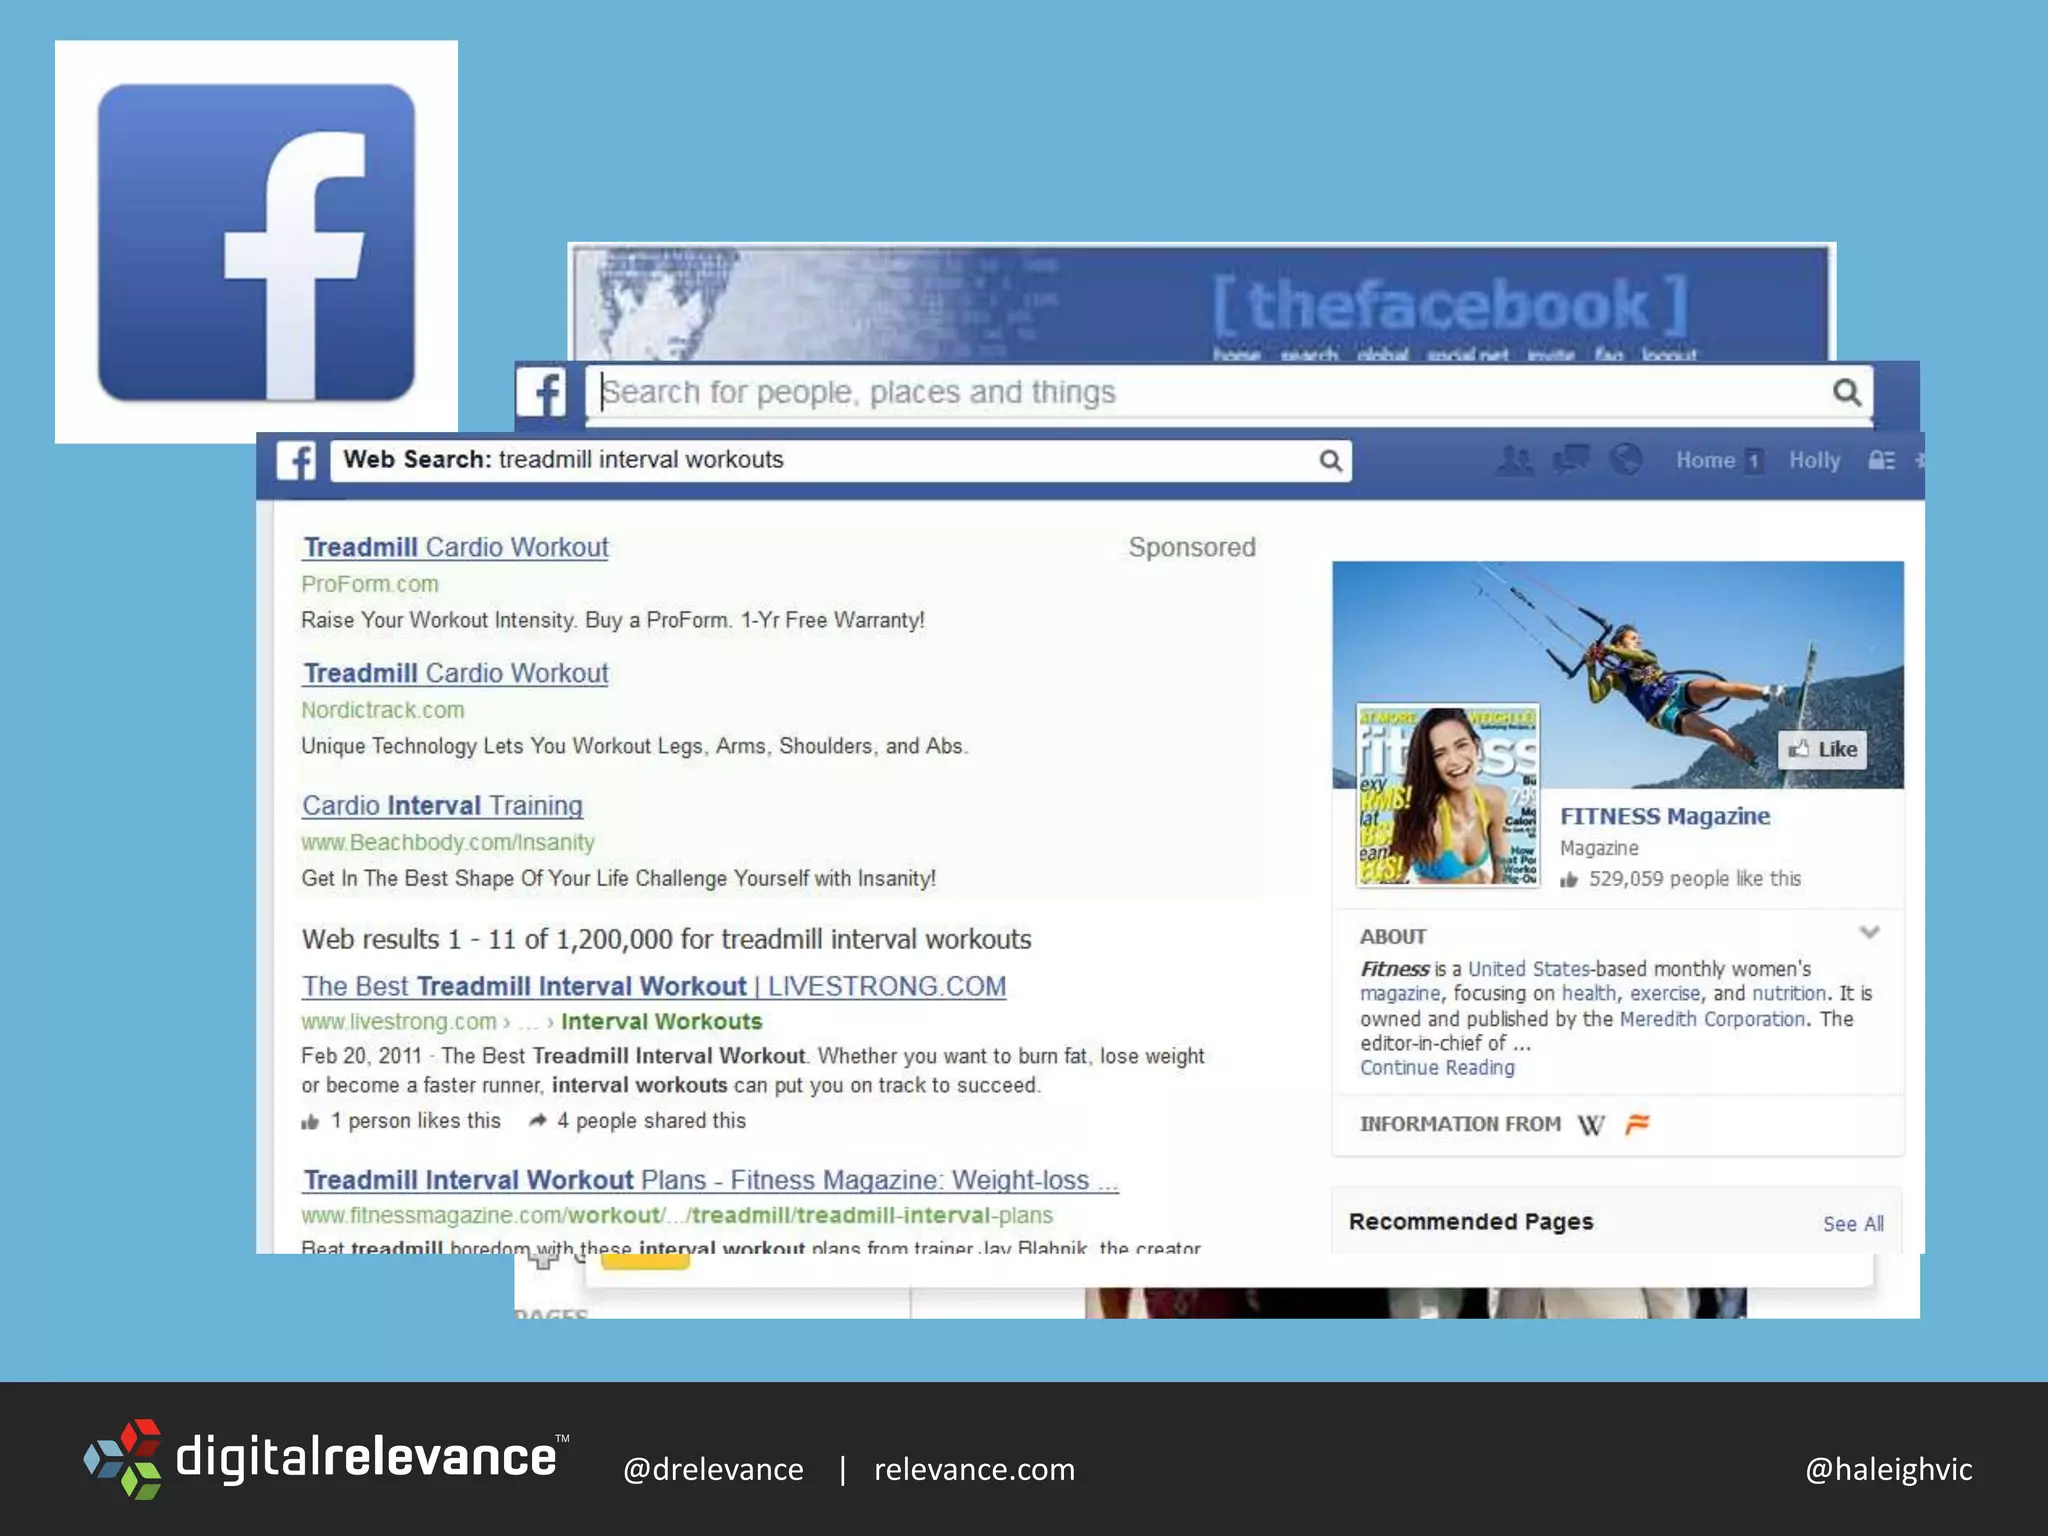
Task: Click the fitnessmagazine.com workout URL
Action: point(677,1216)
